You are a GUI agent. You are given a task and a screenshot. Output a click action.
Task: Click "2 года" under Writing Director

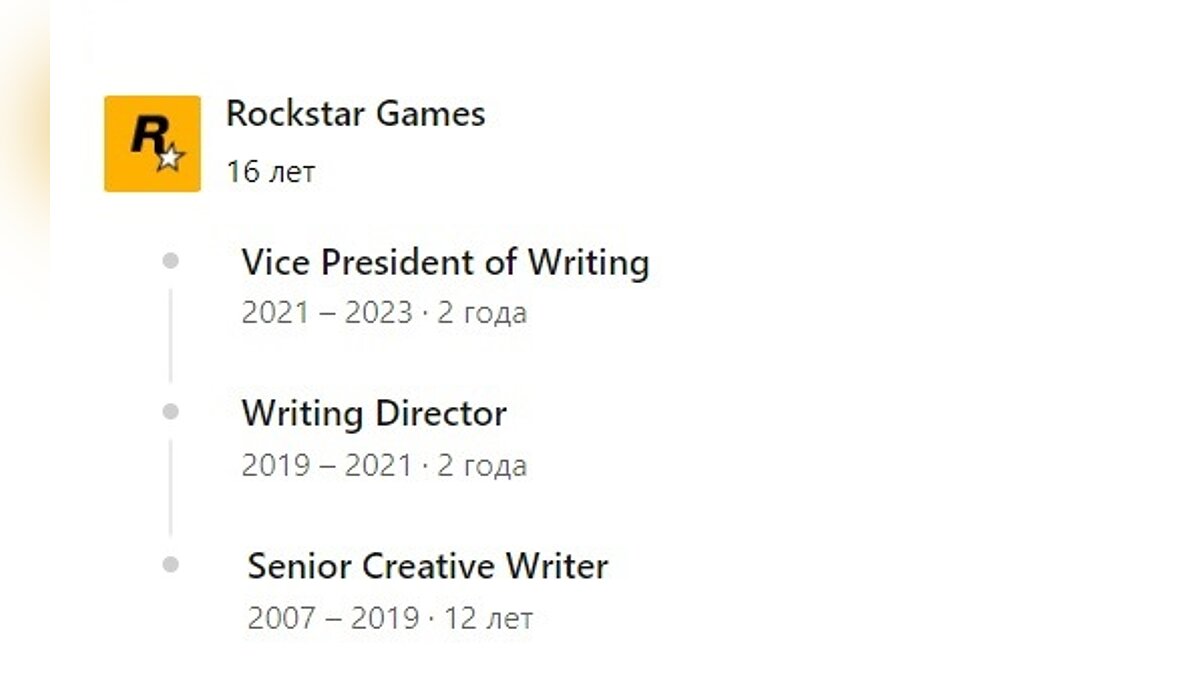pyautogui.click(x=482, y=466)
